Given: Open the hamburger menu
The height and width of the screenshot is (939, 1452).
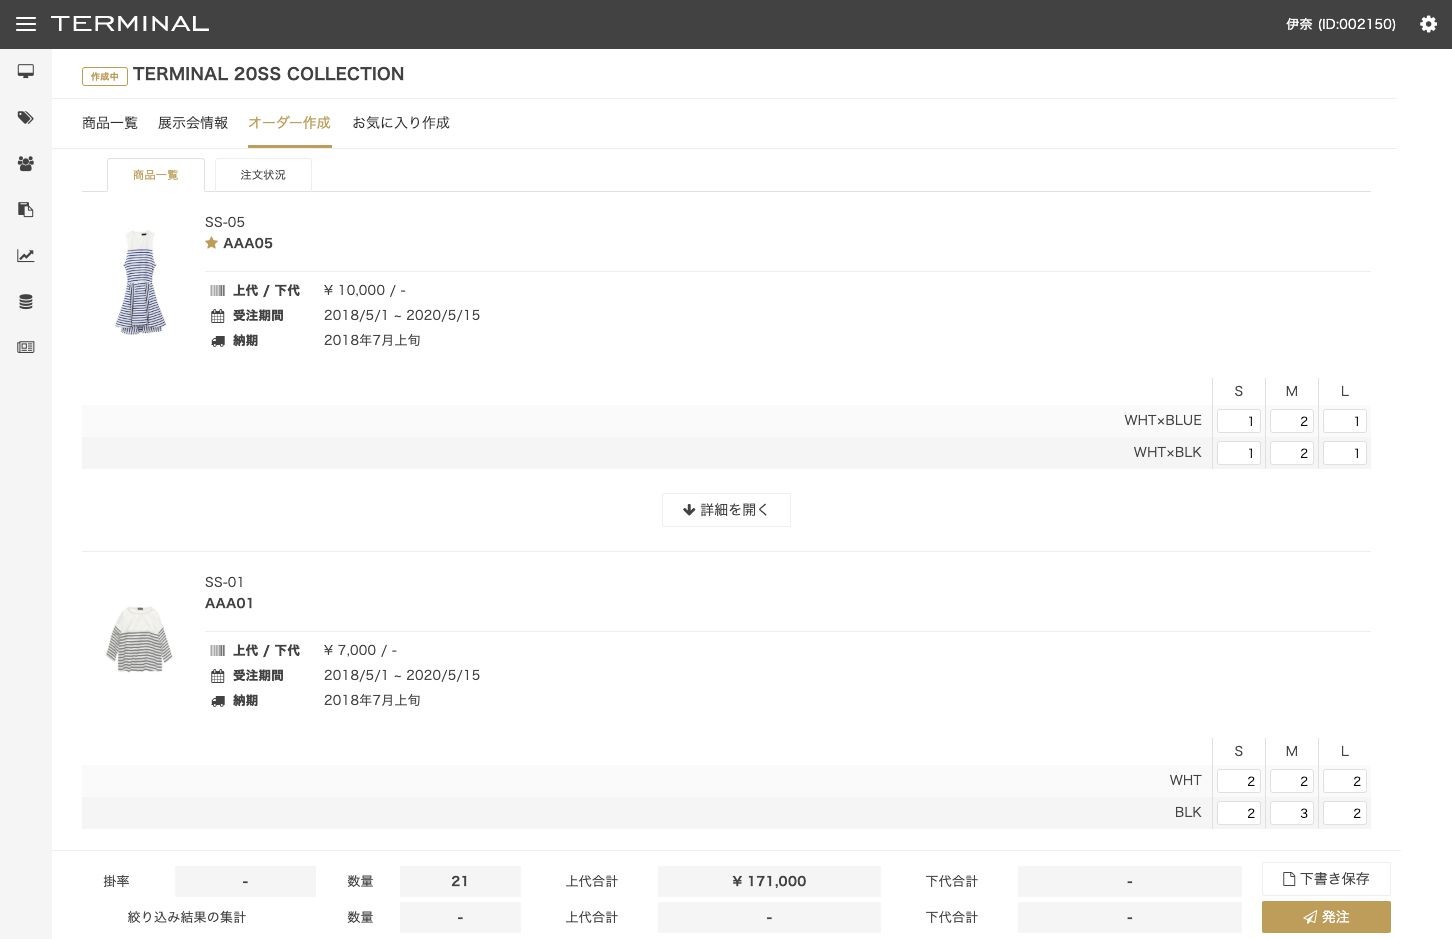Looking at the screenshot, I should pos(26,24).
